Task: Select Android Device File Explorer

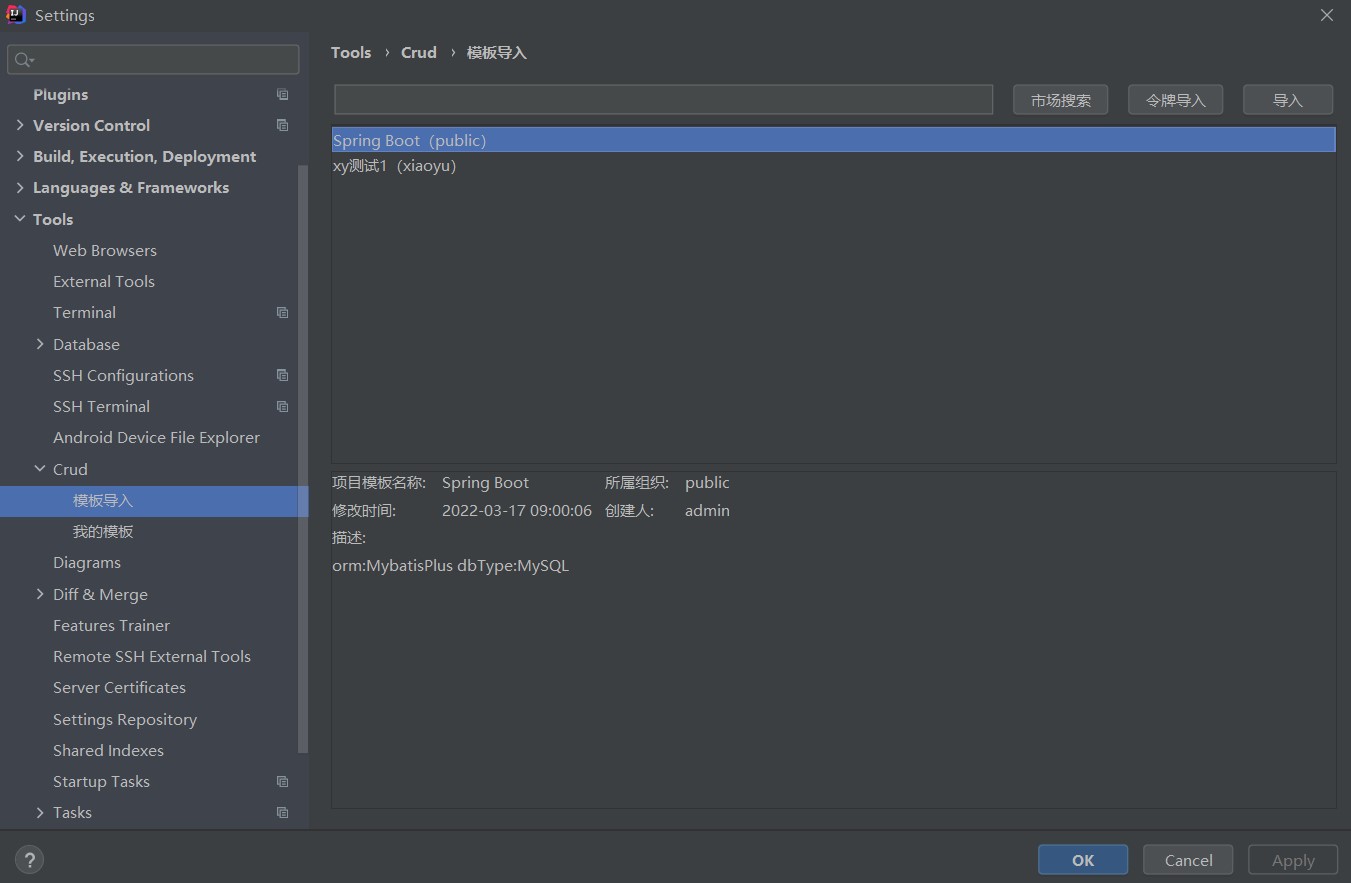Action: (x=156, y=437)
